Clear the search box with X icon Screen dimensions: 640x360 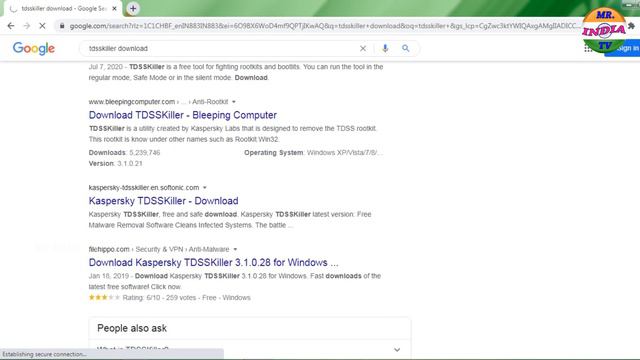[363, 48]
